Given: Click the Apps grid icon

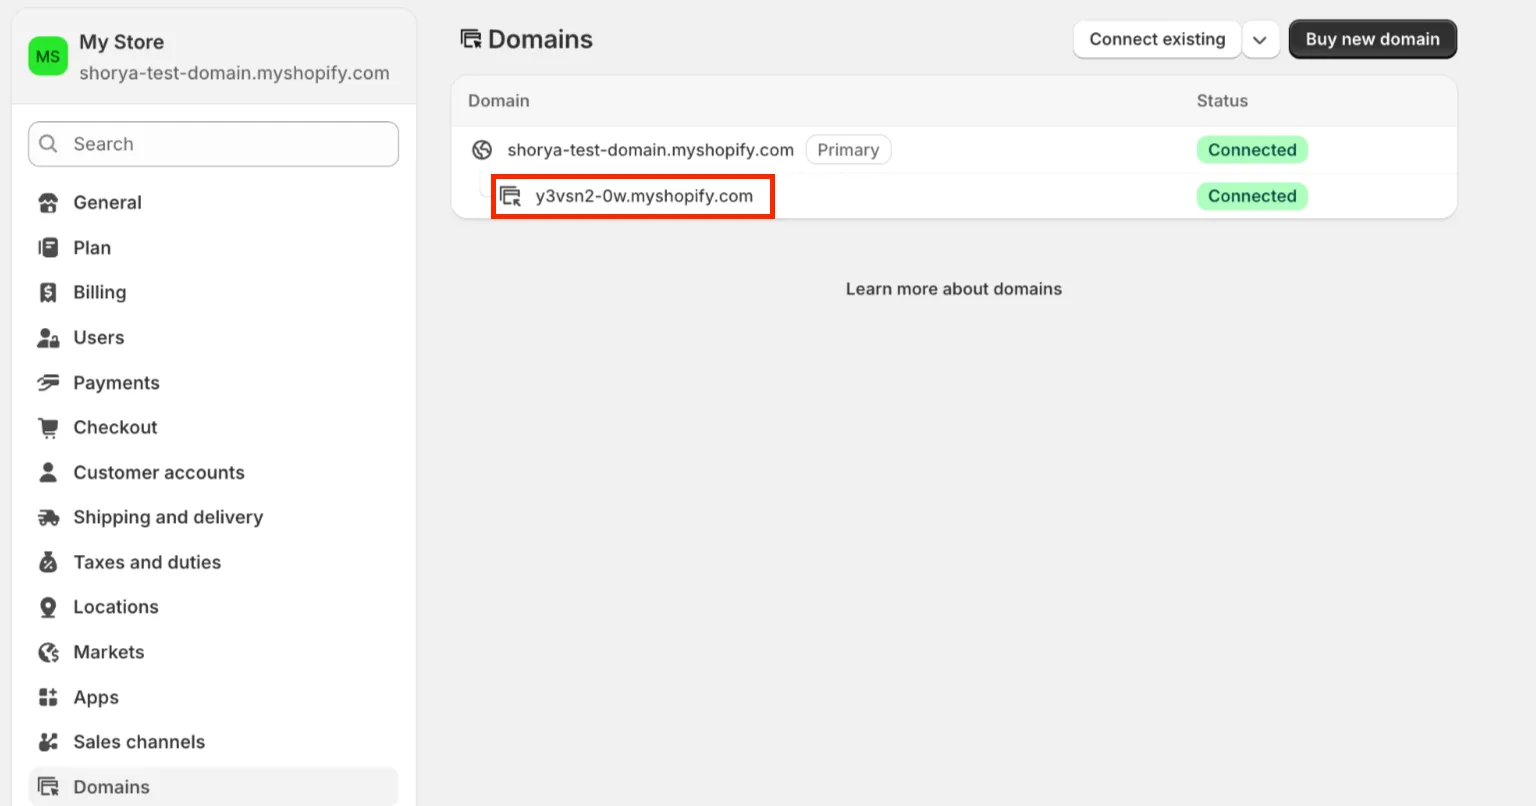Looking at the screenshot, I should pyautogui.click(x=48, y=697).
